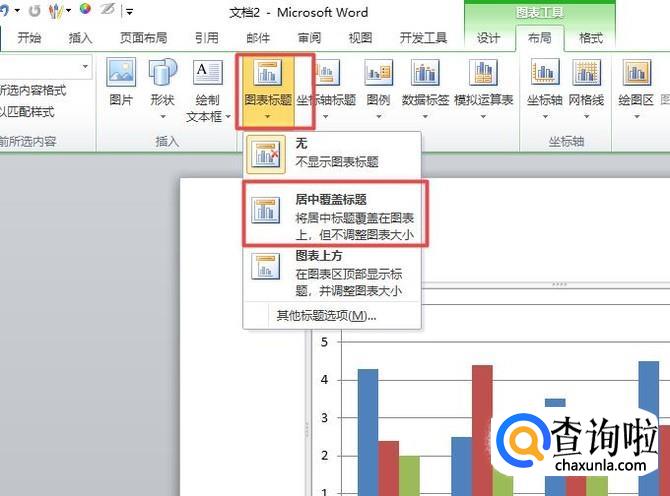Expand the chart element selector combo box
The image size is (670, 496).
point(85,66)
